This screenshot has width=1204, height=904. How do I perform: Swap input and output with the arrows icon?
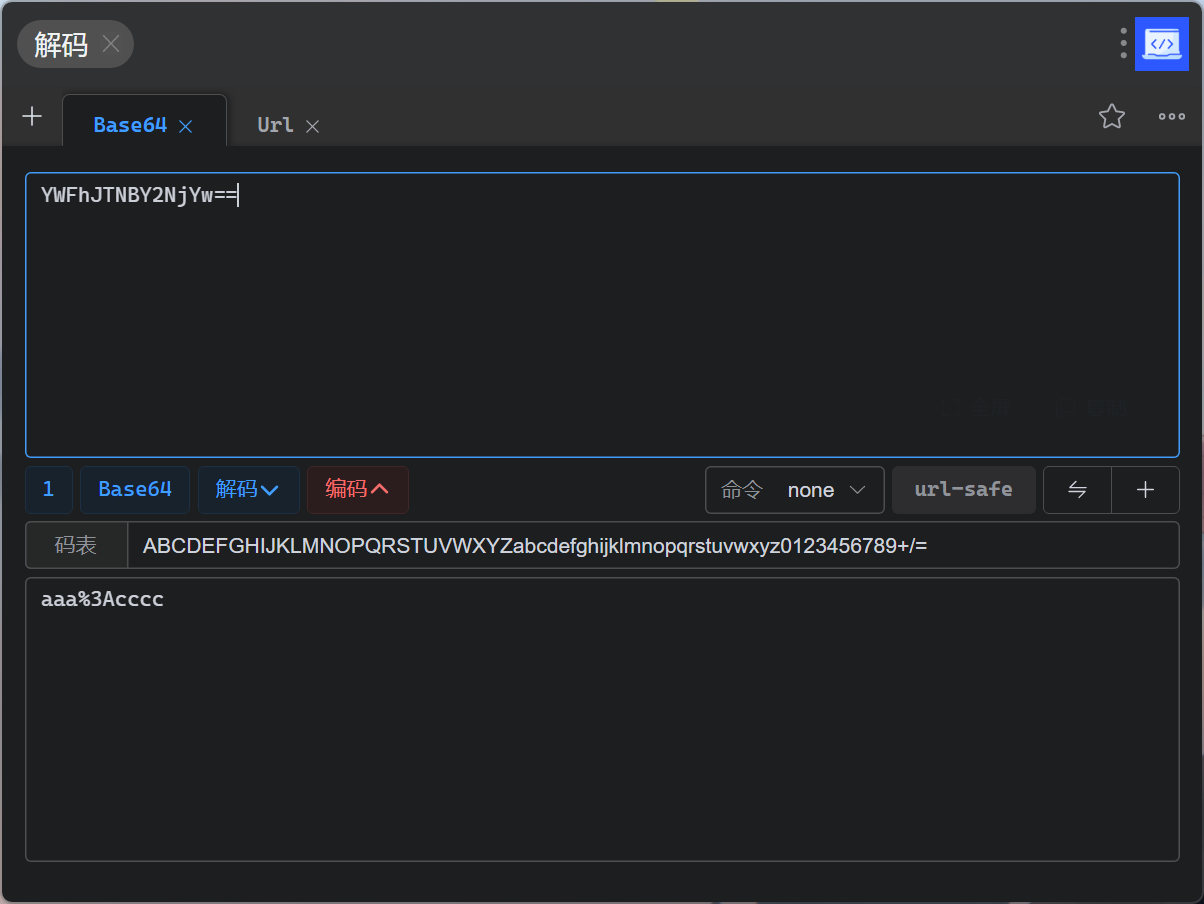(x=1077, y=490)
